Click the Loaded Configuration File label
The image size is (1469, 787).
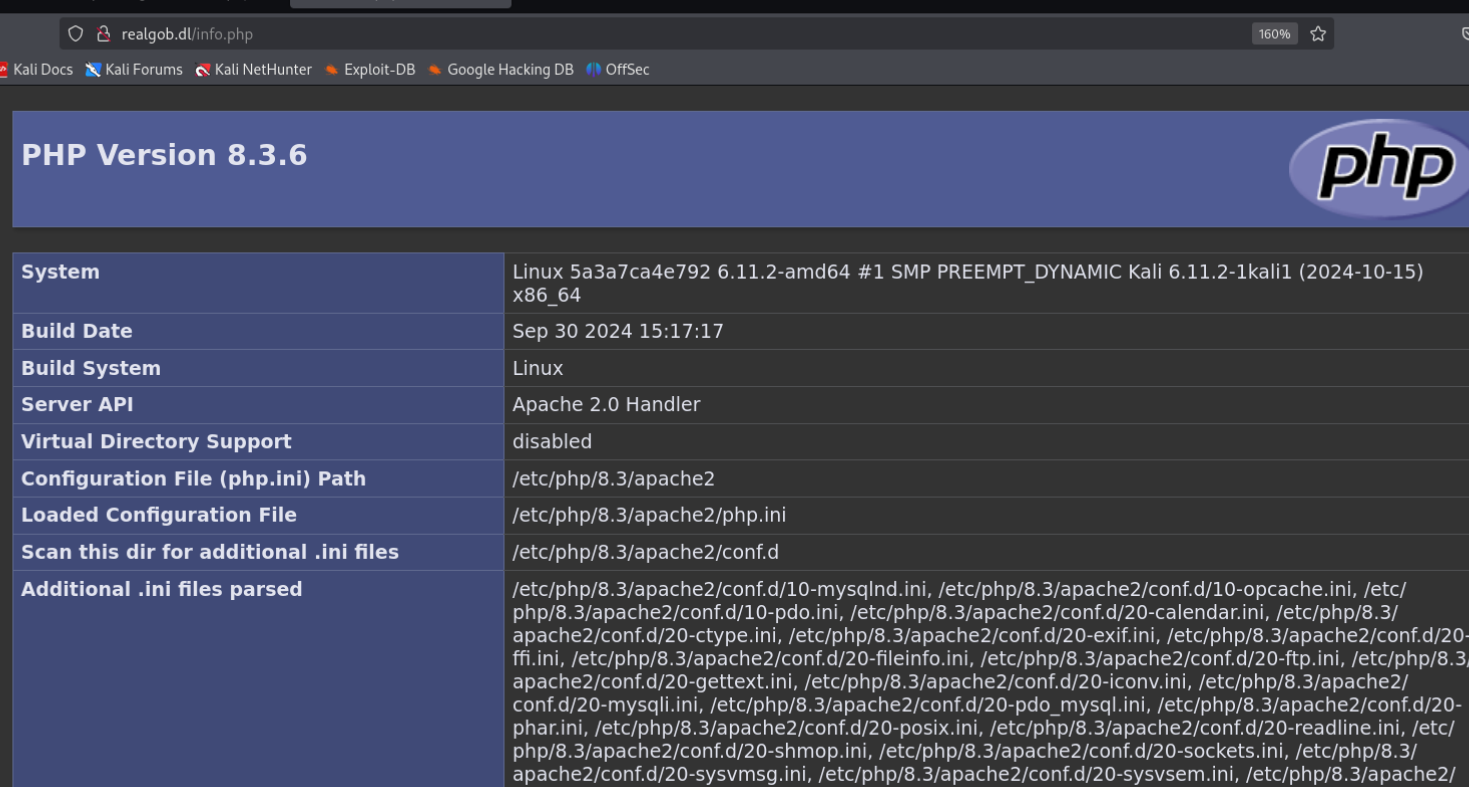click(159, 515)
